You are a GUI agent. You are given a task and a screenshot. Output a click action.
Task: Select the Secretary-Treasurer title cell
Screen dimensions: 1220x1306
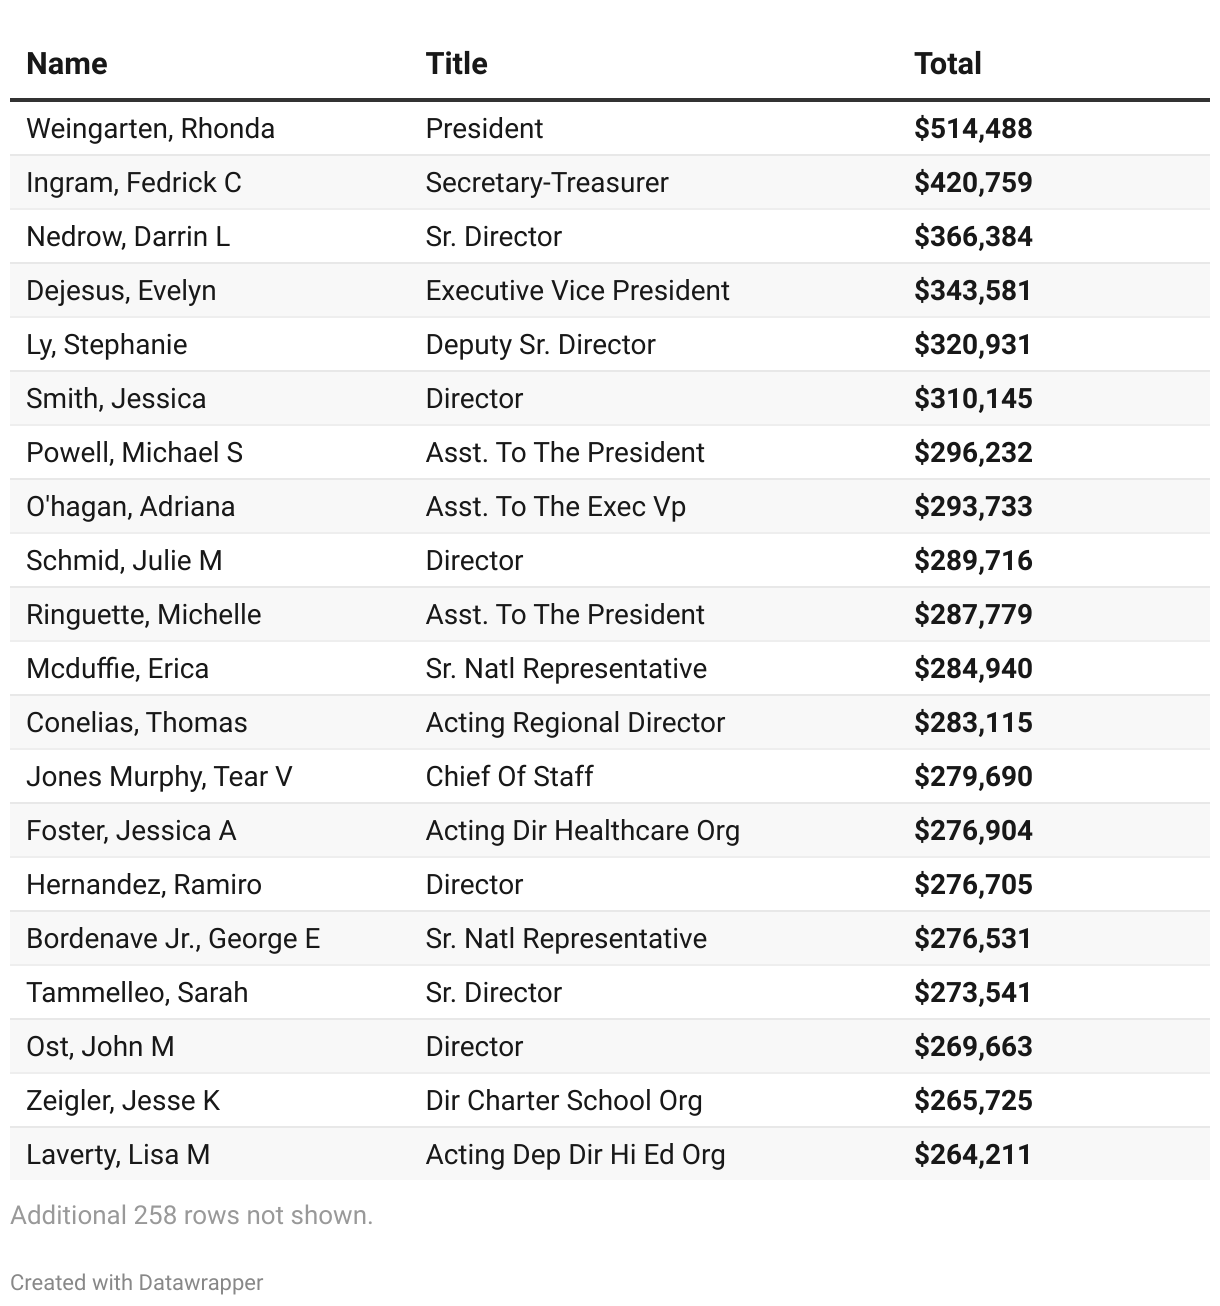click(x=547, y=183)
